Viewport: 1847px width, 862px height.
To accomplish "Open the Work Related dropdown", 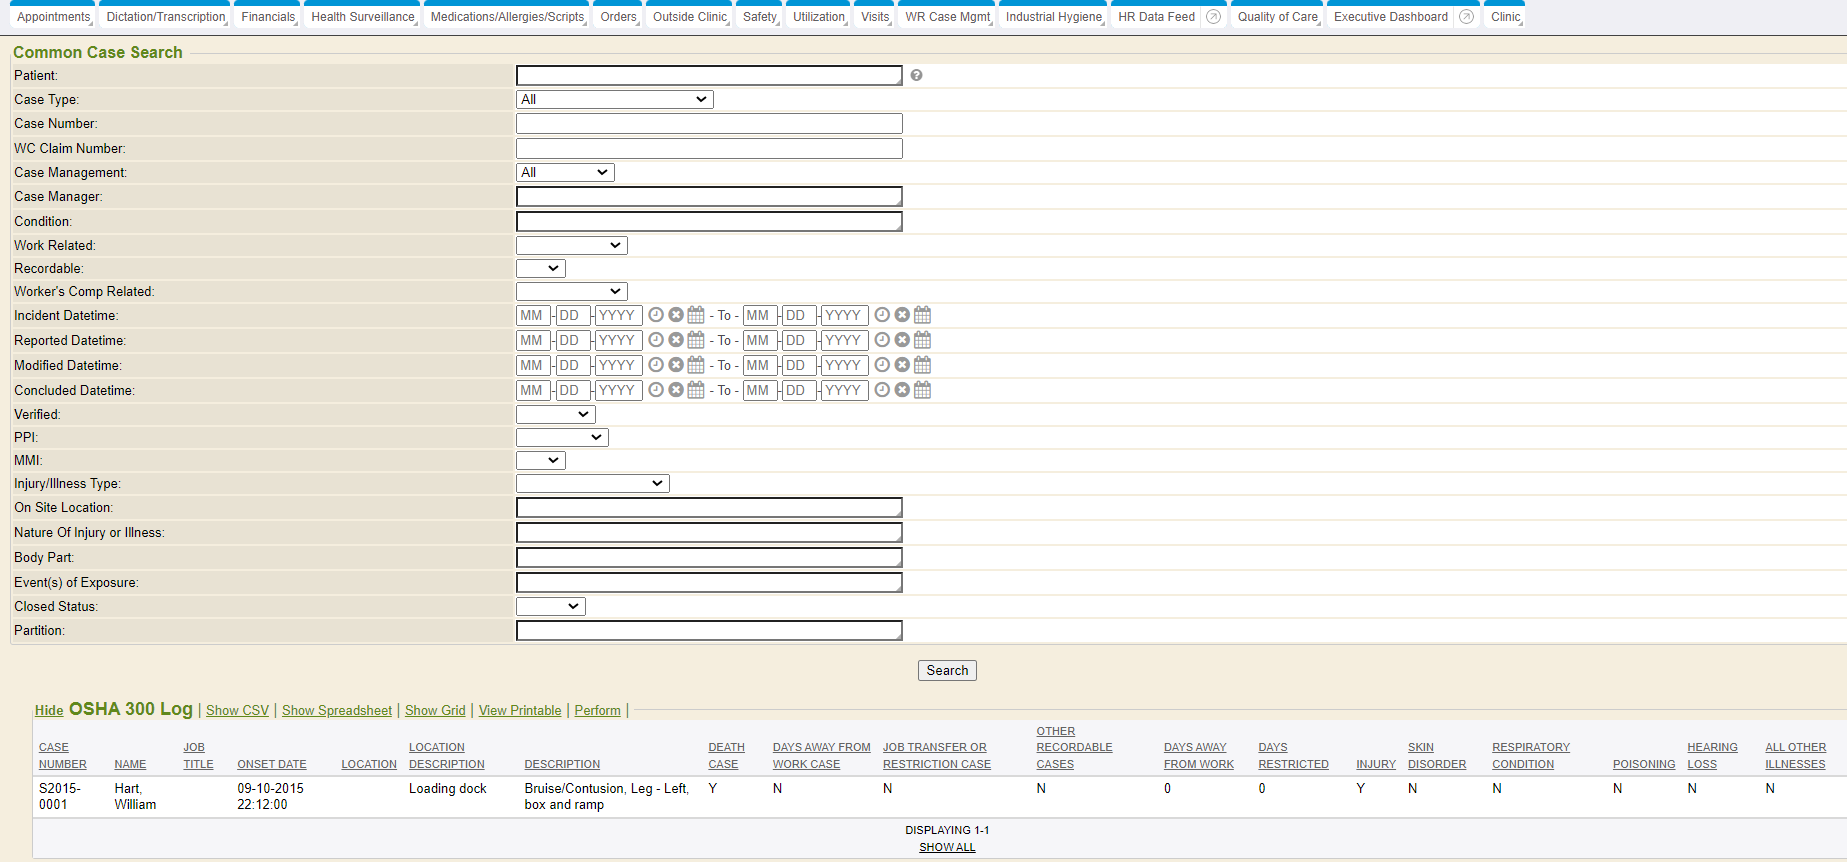I will coord(571,246).
